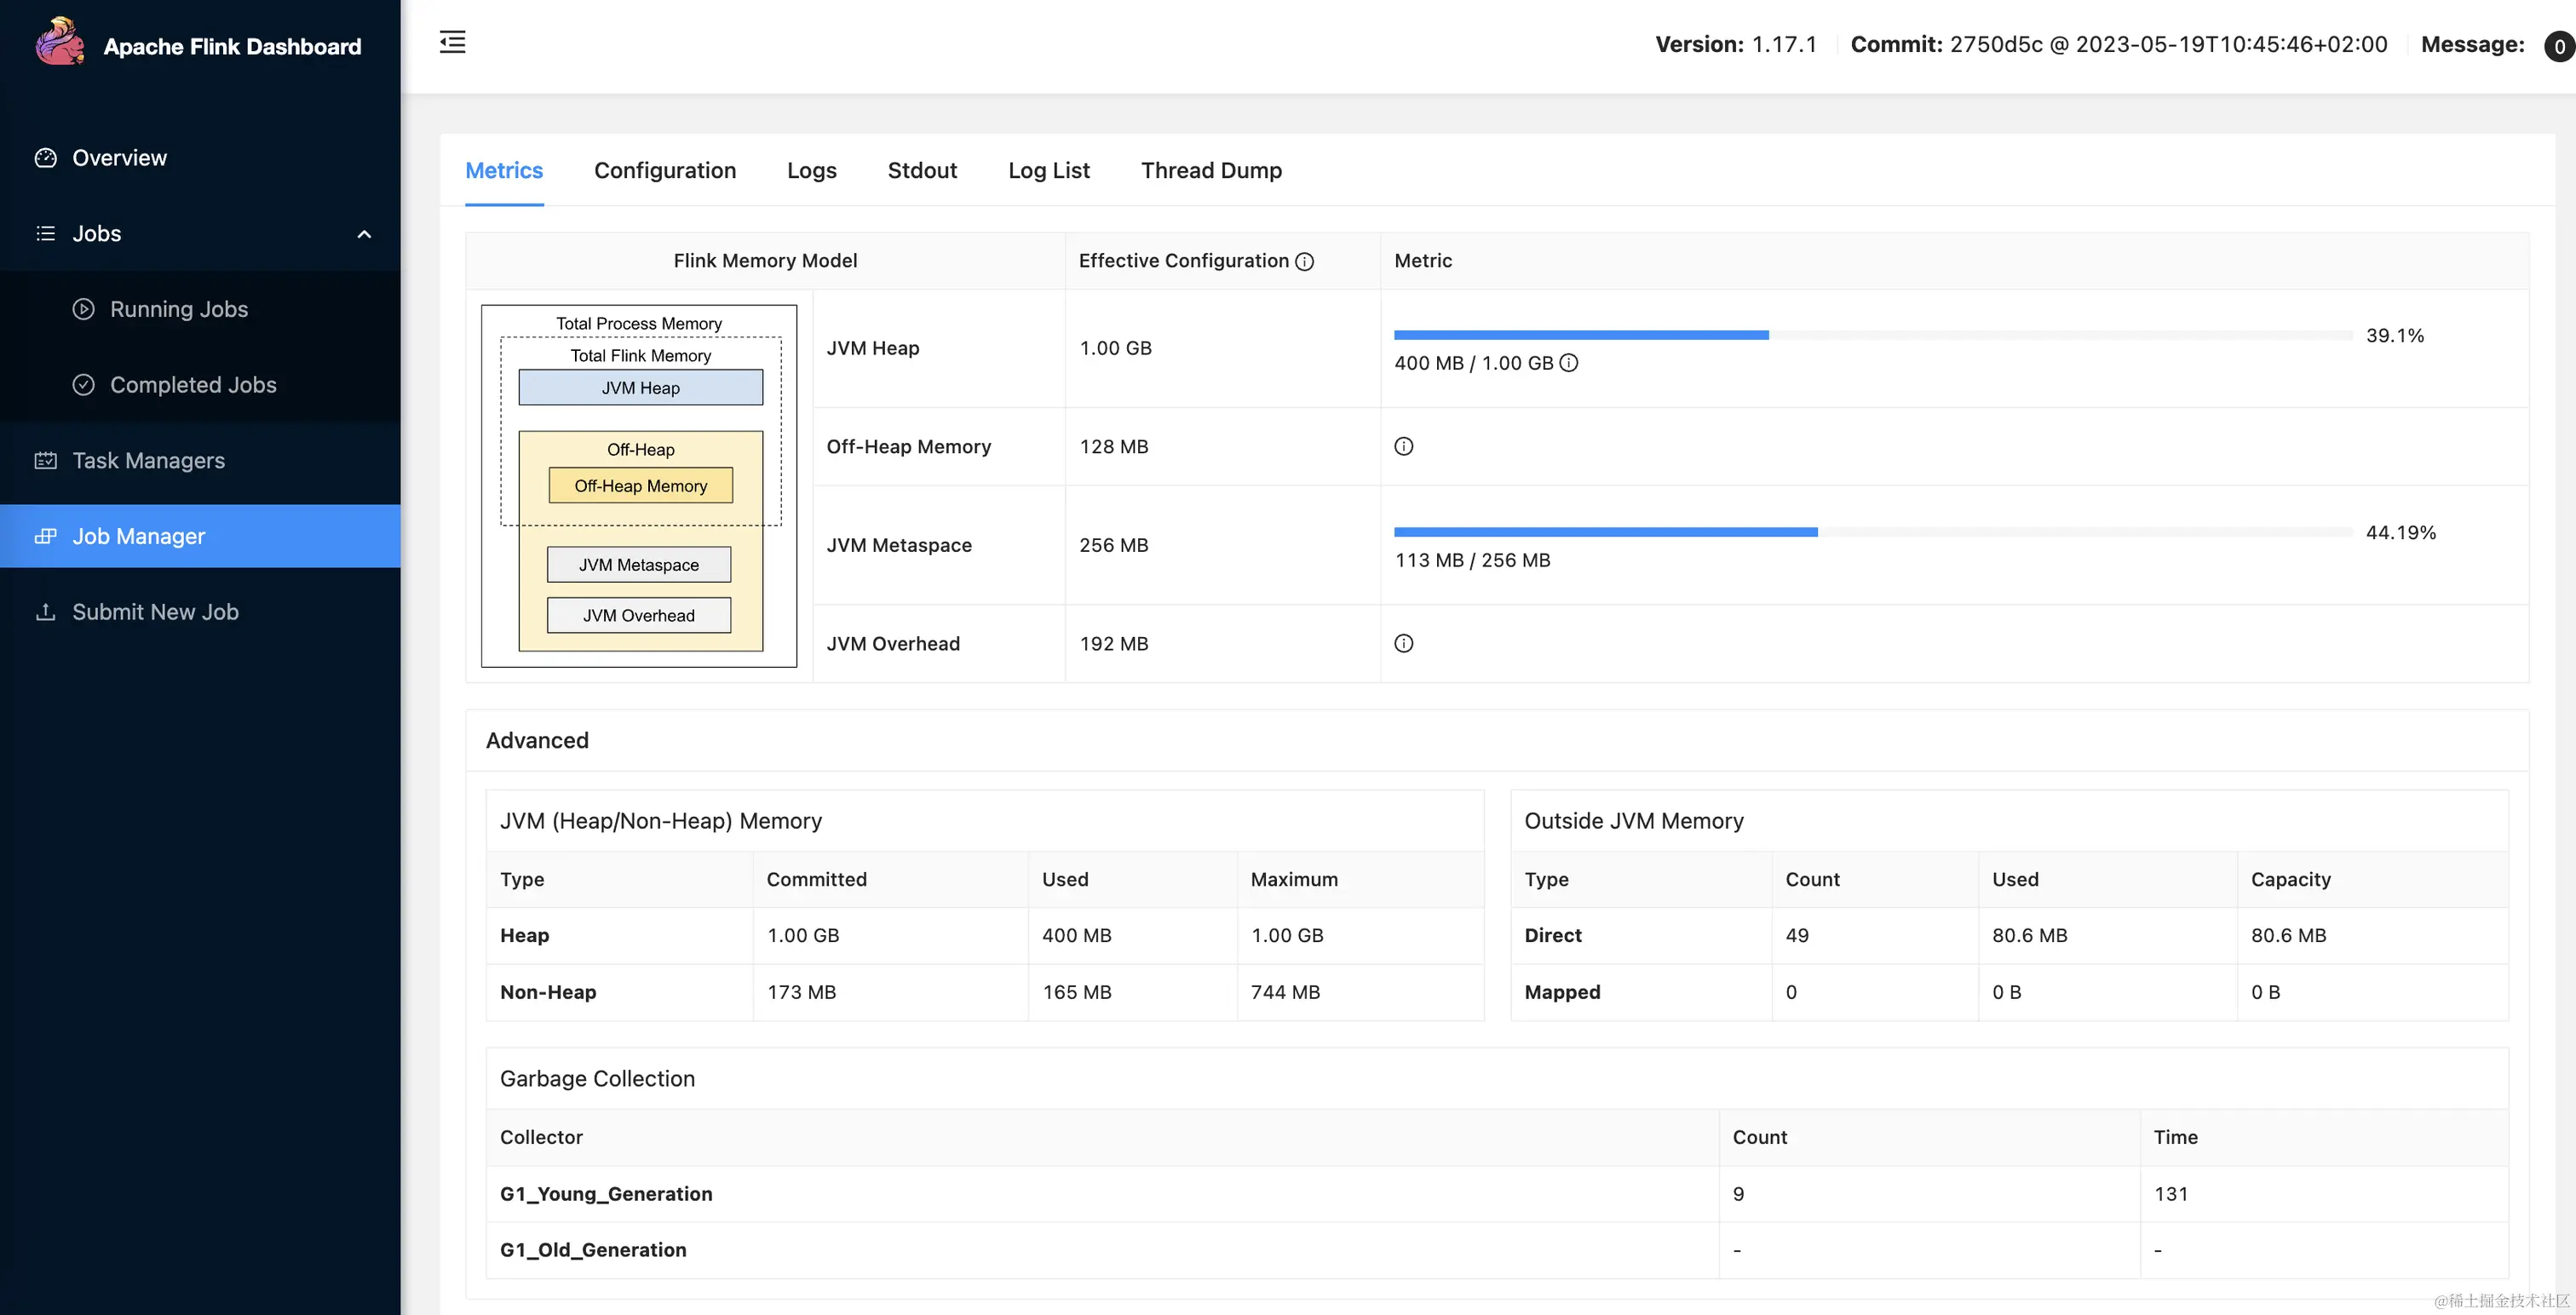The width and height of the screenshot is (2576, 1315).
Task: Switch to the Logs tab
Action: pos(812,171)
